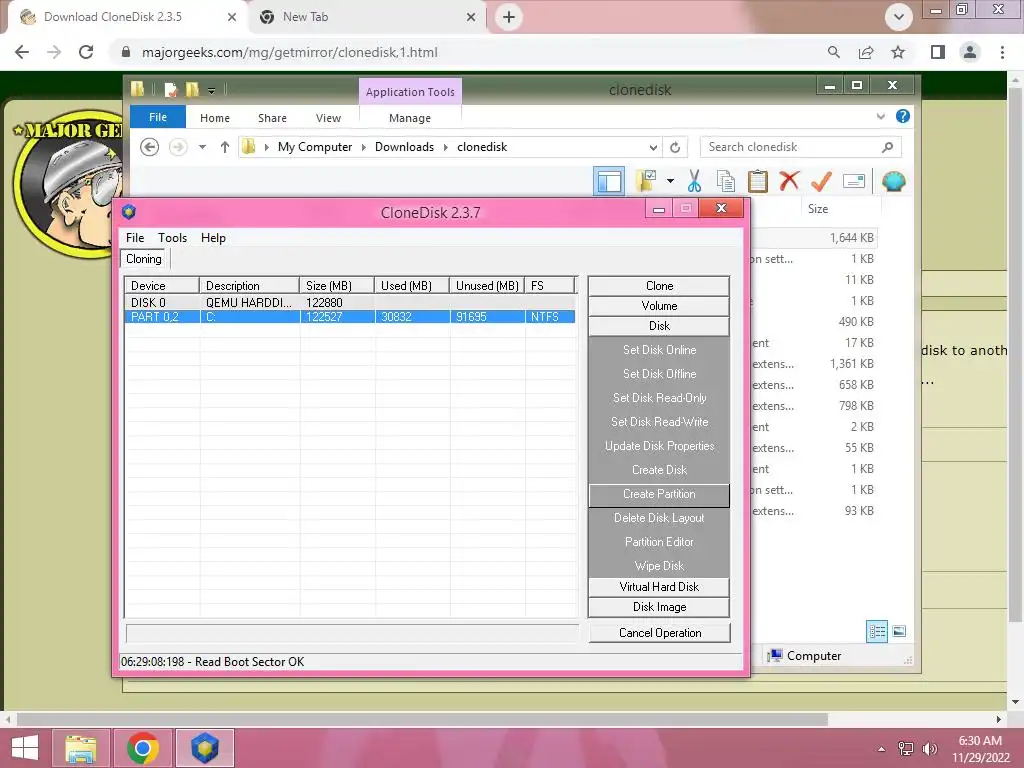Click the red X Delete icon in Explorer
The height and width of the screenshot is (768, 1024).
click(789, 180)
